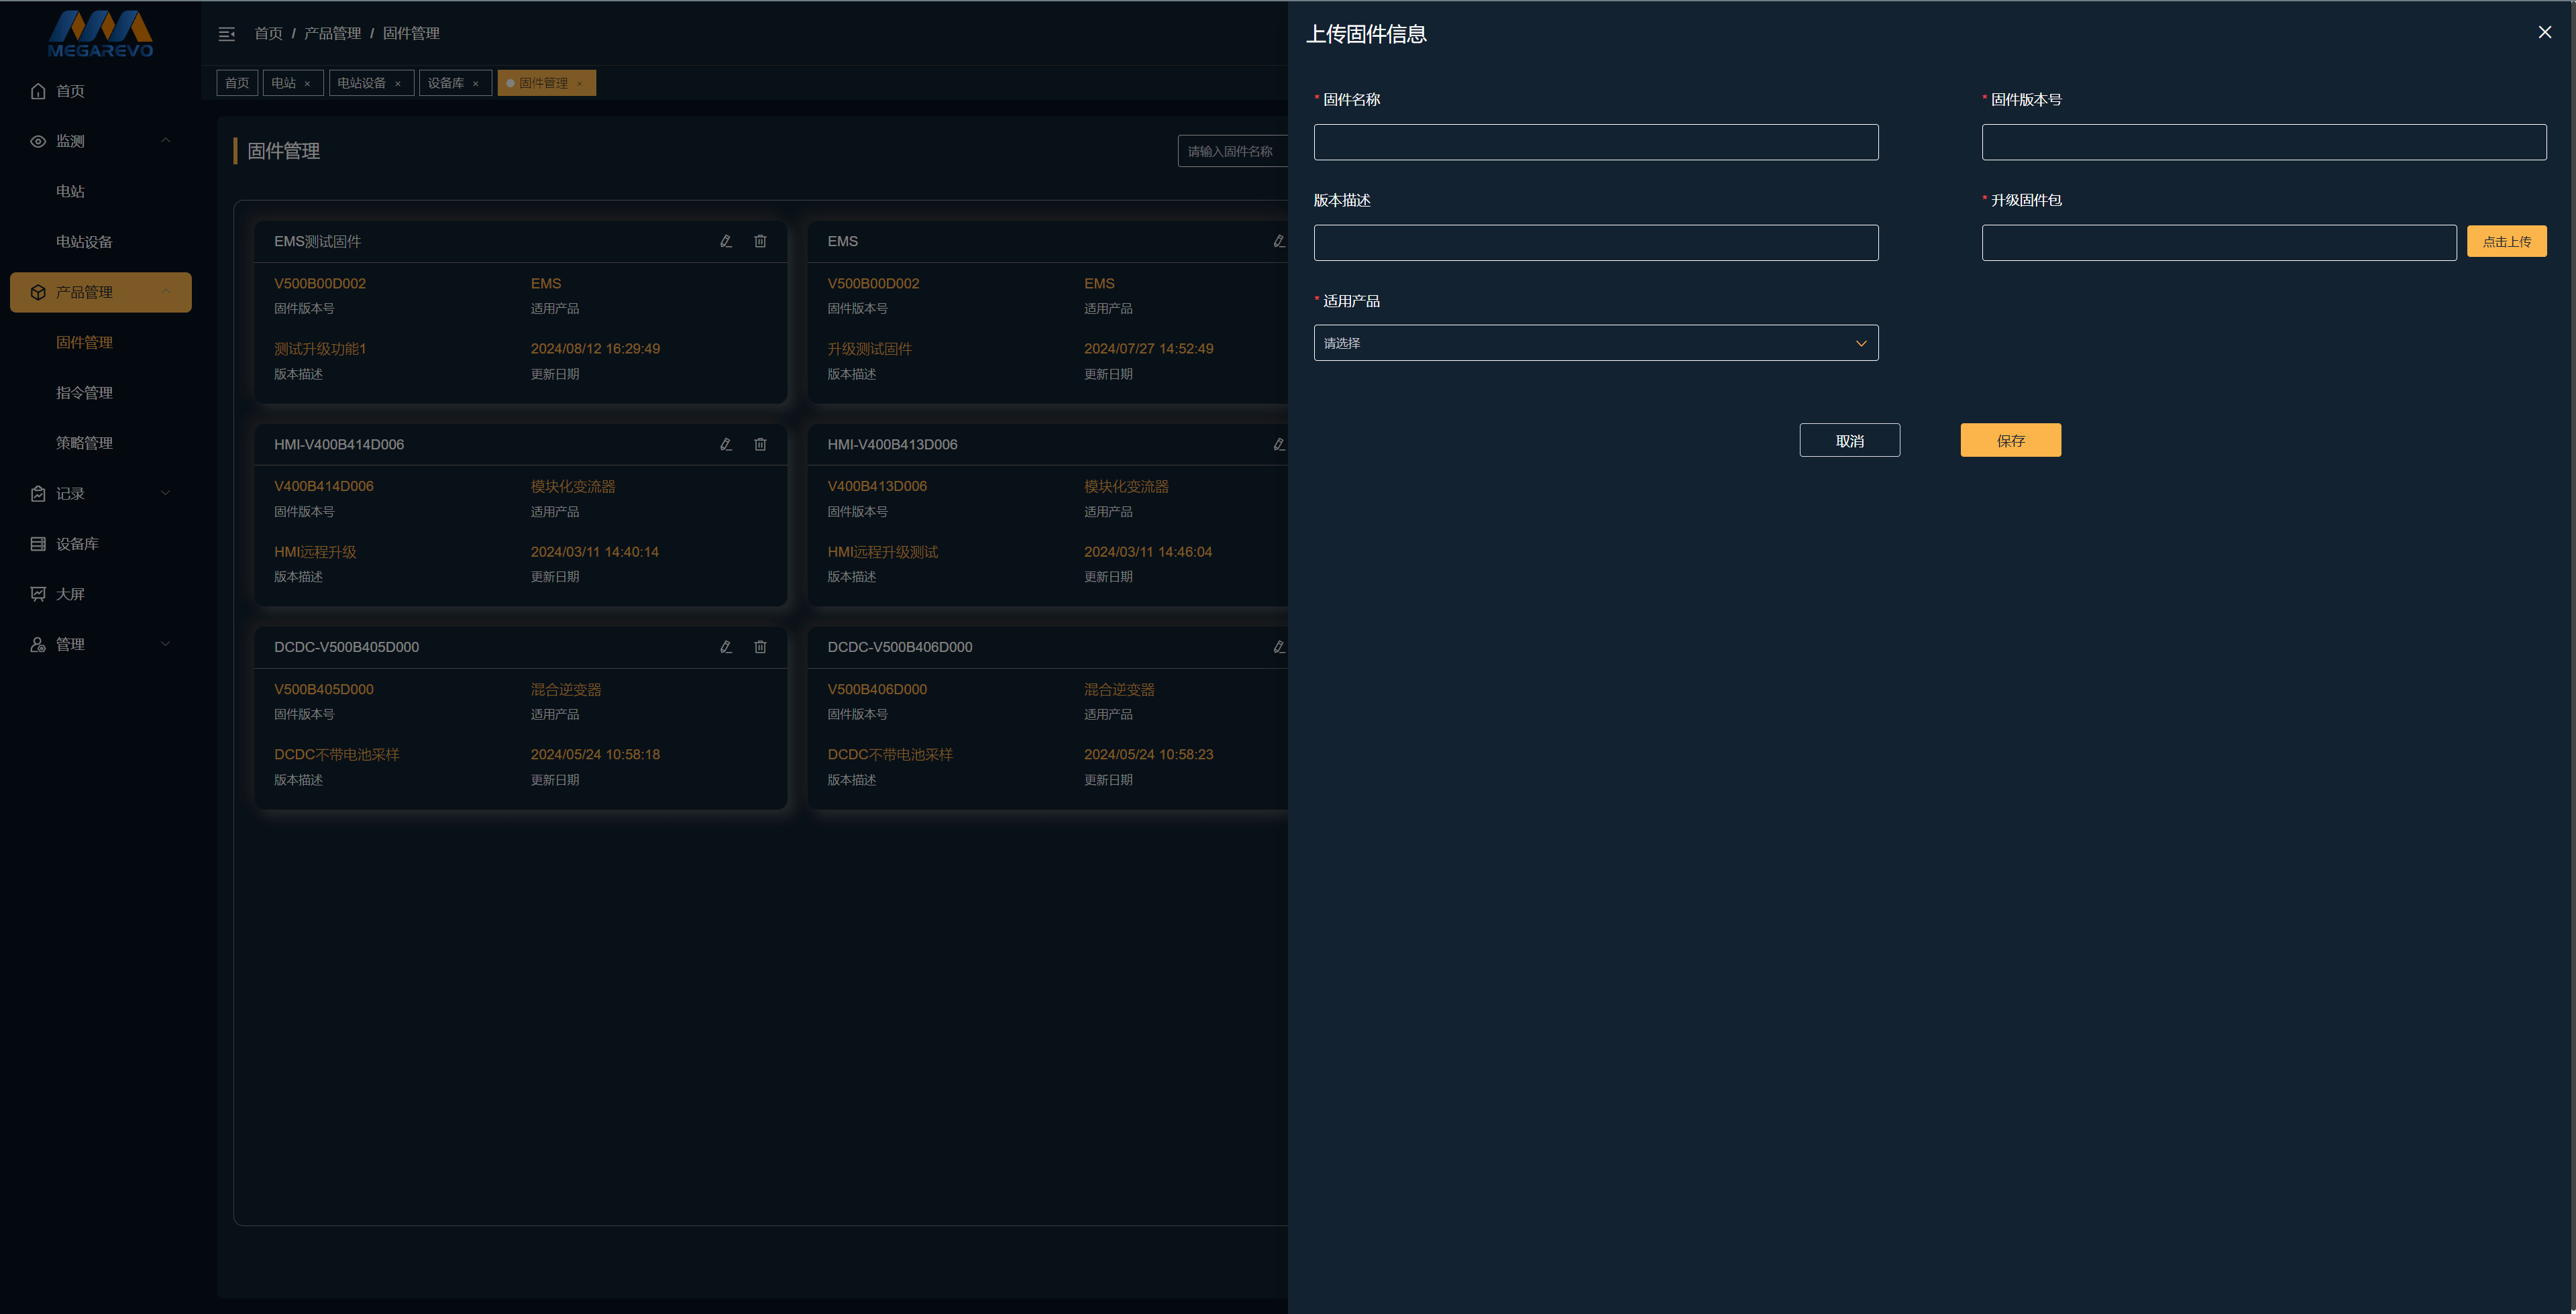Edit the DCDC-V500B405D000 firmware card
The height and width of the screenshot is (1314, 2576).
pyautogui.click(x=726, y=647)
